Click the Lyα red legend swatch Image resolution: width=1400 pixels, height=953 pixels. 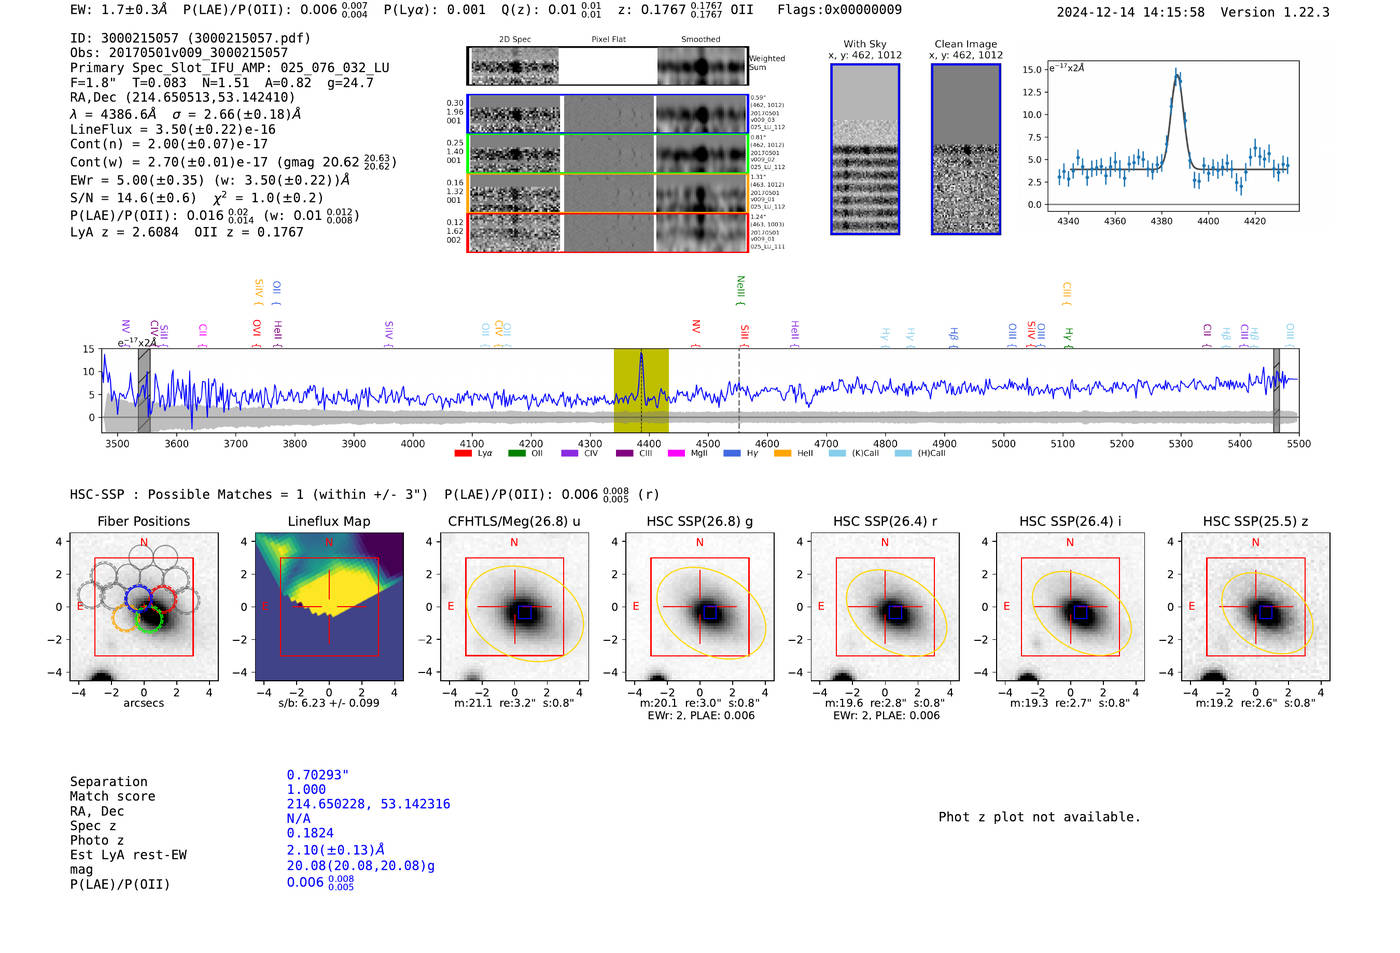[x=463, y=454]
